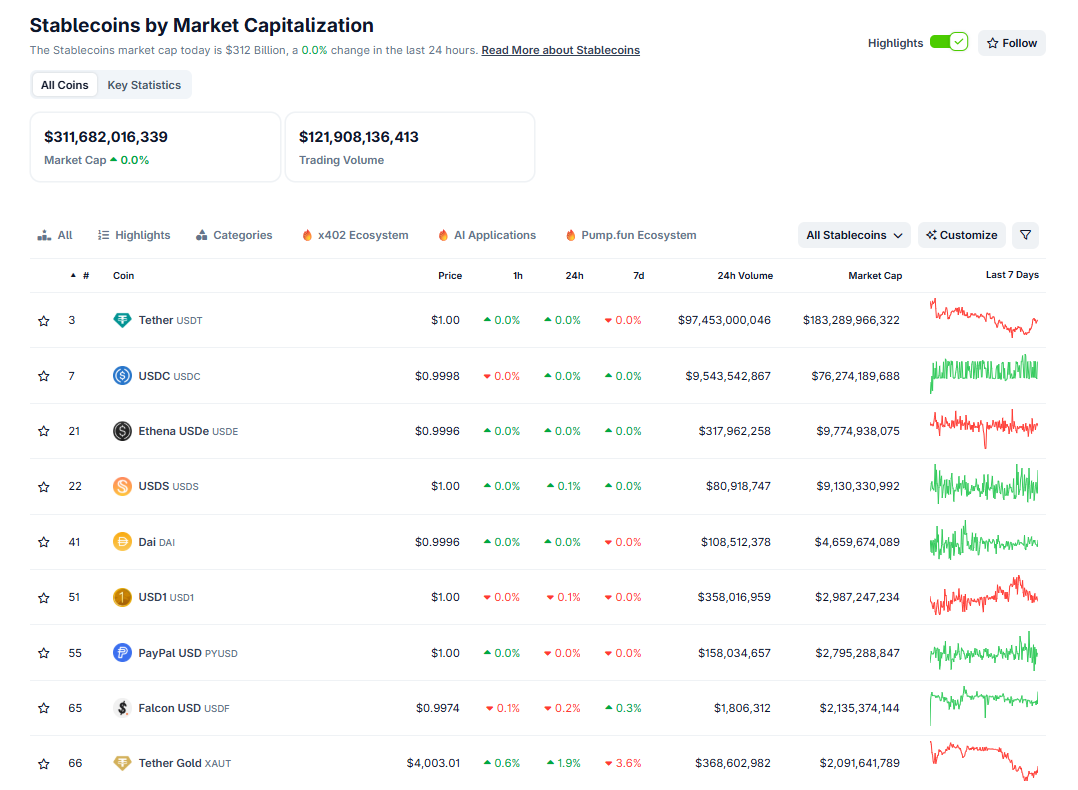The width and height of the screenshot is (1078, 790).
Task: Click Tether's last 7 days sparkline chart
Action: pos(984,318)
